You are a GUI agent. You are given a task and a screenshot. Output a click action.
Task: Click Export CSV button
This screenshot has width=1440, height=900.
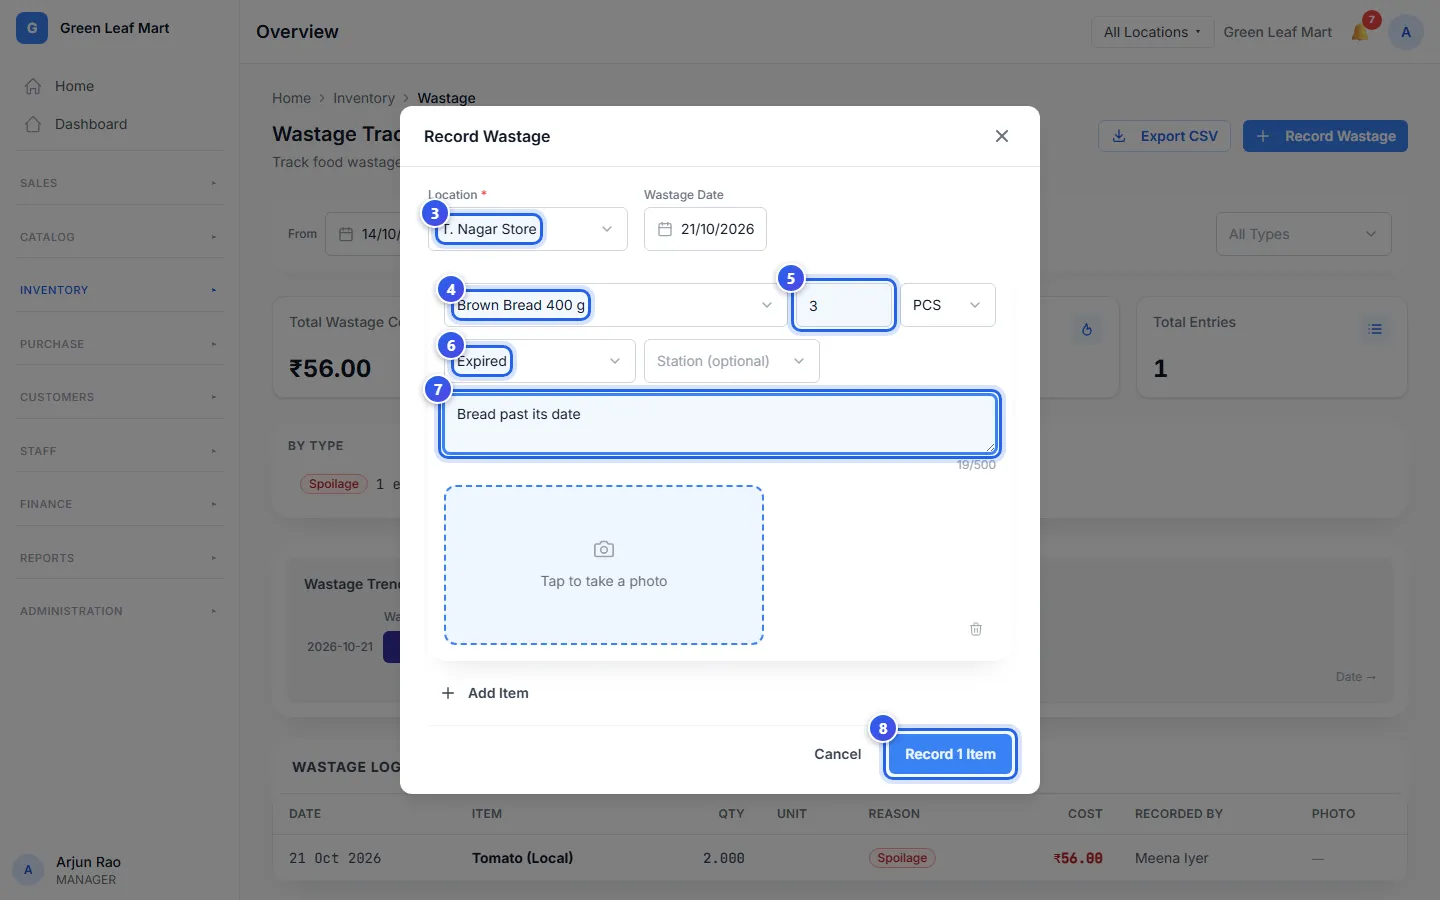[x=1165, y=136]
